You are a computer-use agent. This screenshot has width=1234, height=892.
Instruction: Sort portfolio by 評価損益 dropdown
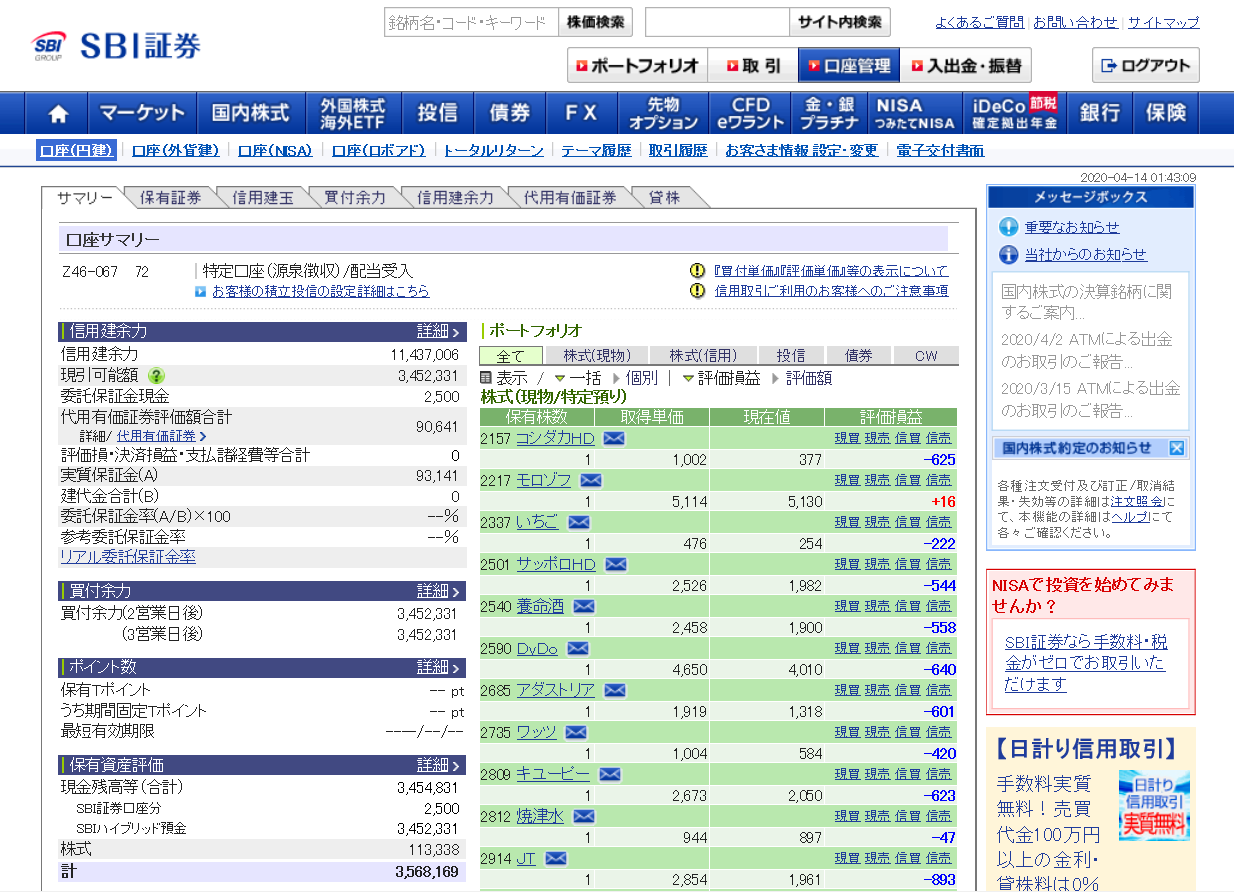(x=721, y=379)
